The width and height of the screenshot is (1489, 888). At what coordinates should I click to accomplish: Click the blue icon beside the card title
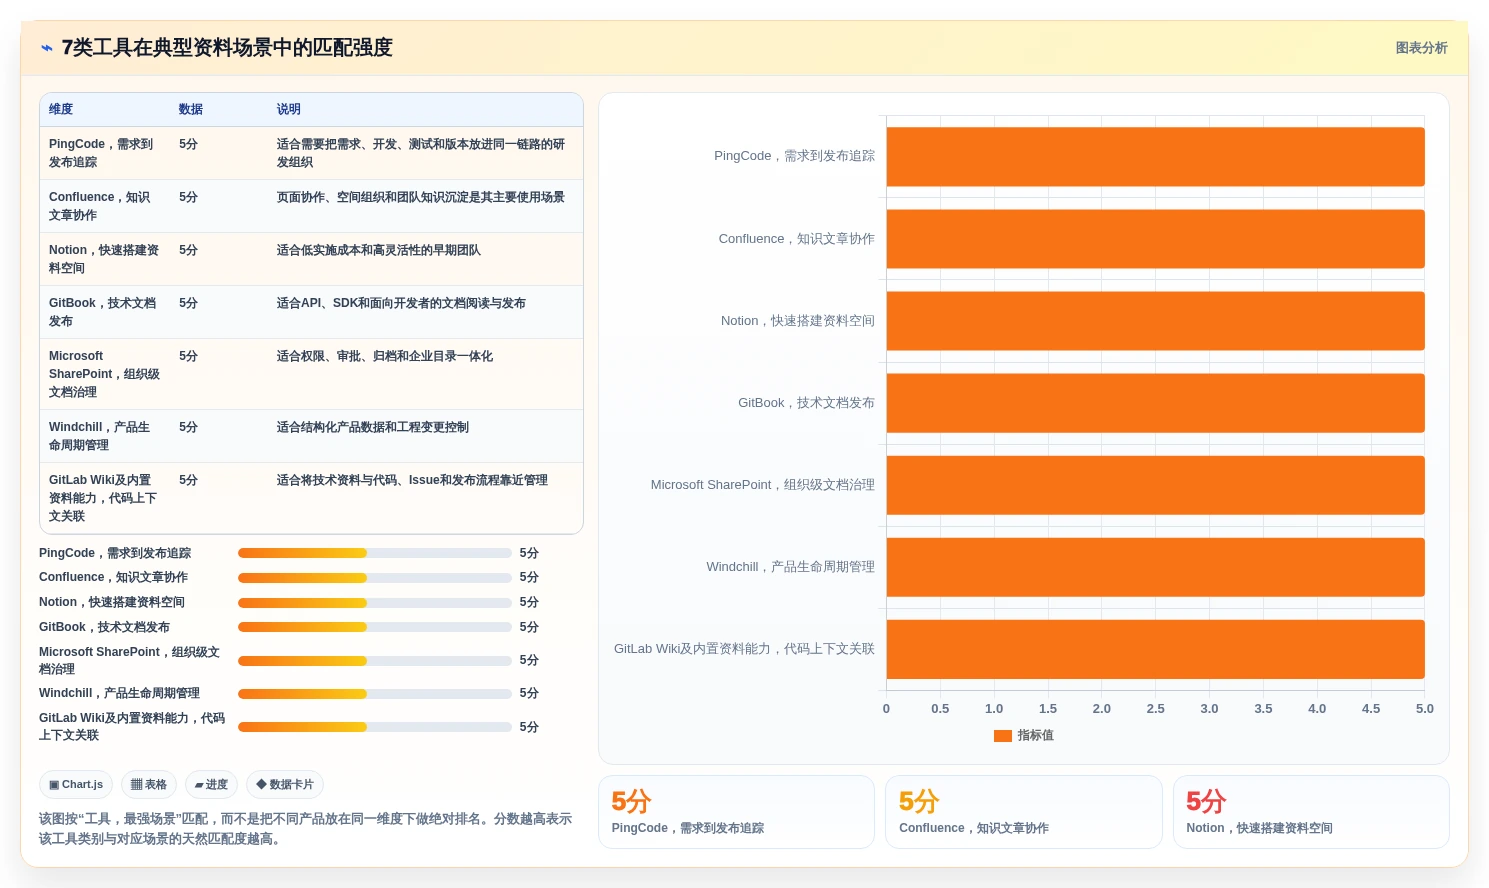47,48
